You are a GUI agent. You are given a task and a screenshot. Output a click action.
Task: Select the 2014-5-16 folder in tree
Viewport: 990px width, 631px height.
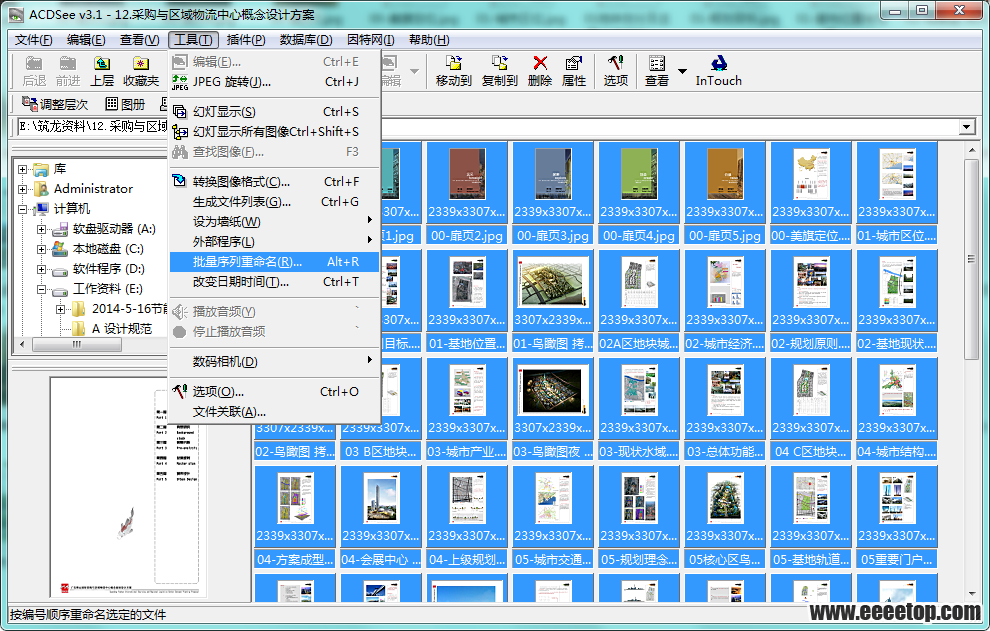point(120,309)
